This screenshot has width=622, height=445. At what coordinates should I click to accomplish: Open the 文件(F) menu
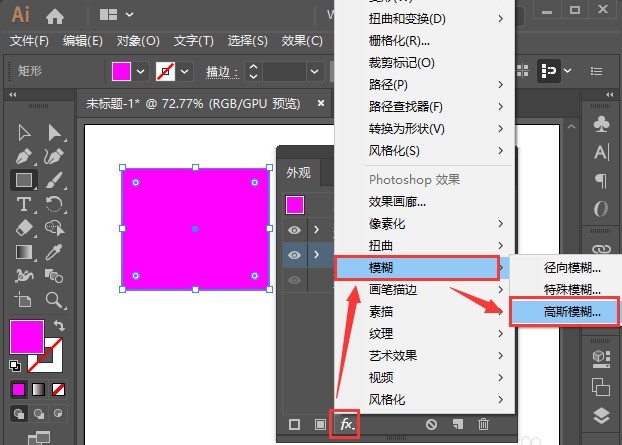[x=29, y=40]
